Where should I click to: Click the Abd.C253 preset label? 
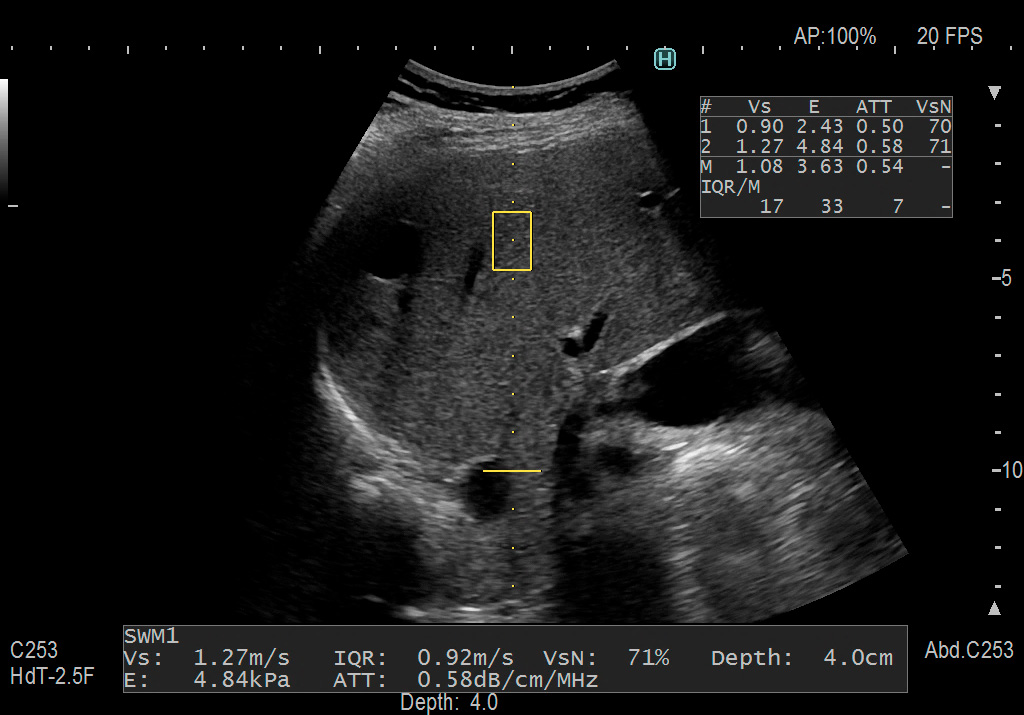pyautogui.click(x=969, y=650)
